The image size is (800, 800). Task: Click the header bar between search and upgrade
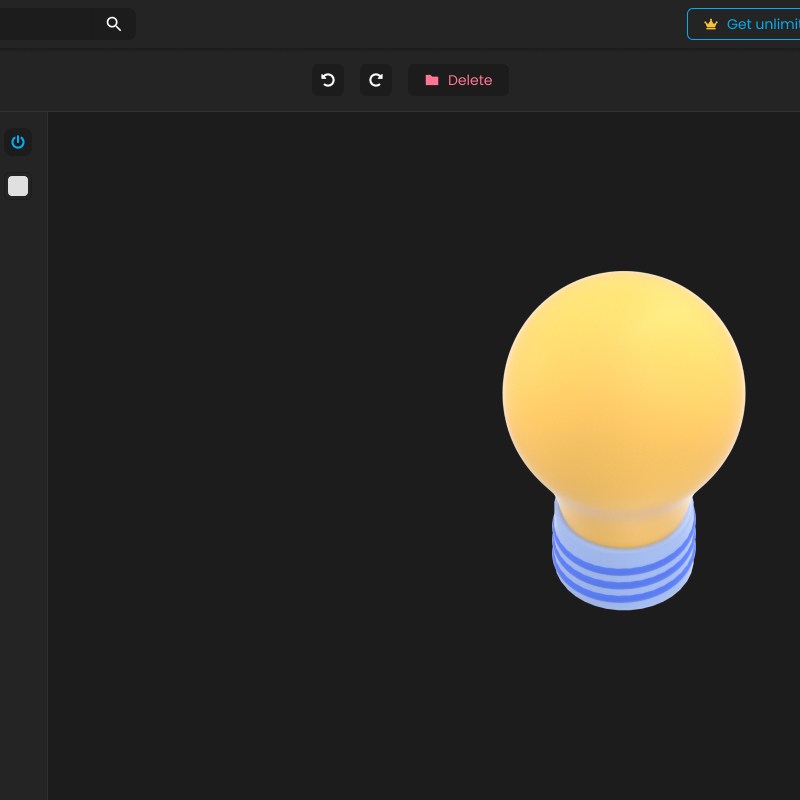coord(400,24)
